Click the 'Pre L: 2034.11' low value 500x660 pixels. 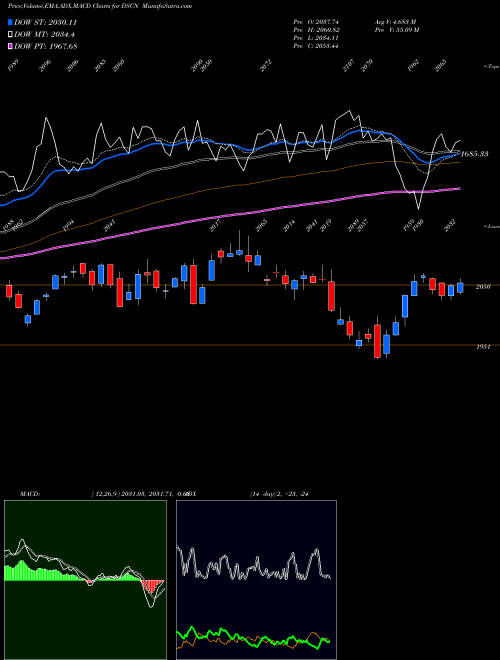click(x=316, y=38)
